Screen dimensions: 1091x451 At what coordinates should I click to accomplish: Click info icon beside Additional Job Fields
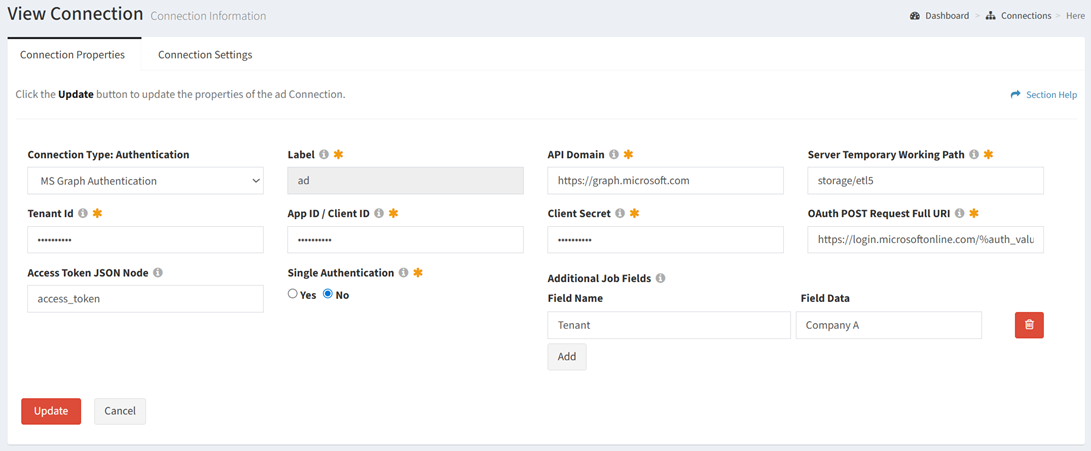click(660, 279)
